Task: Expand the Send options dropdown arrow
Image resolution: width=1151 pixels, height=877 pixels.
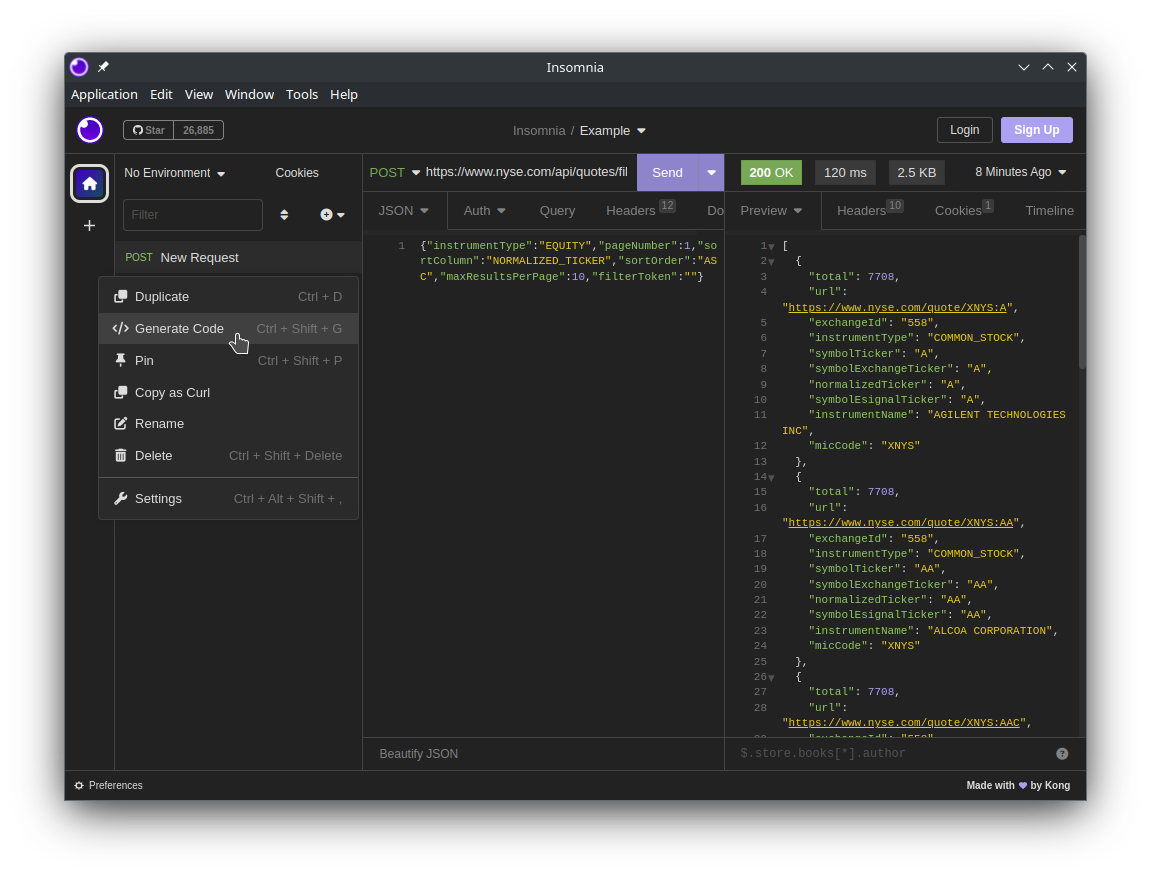Action: (711, 173)
